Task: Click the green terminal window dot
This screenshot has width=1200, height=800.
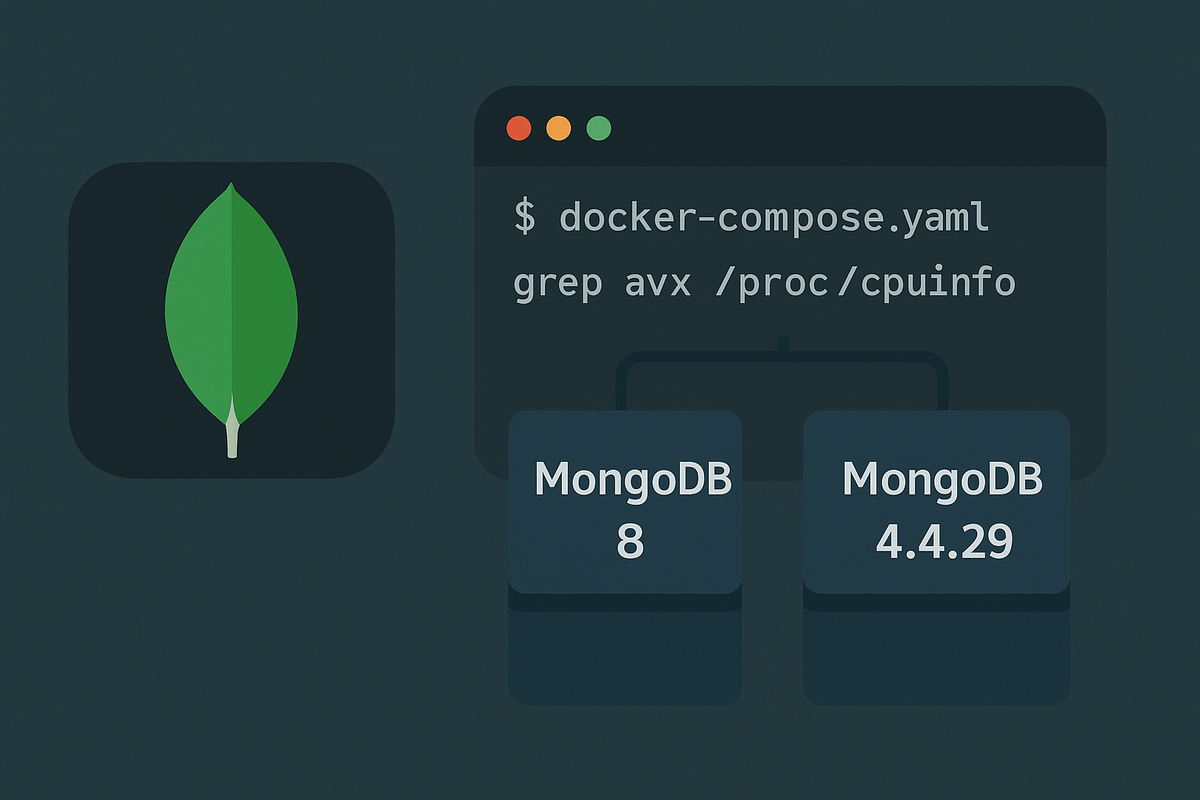Action: tap(599, 128)
